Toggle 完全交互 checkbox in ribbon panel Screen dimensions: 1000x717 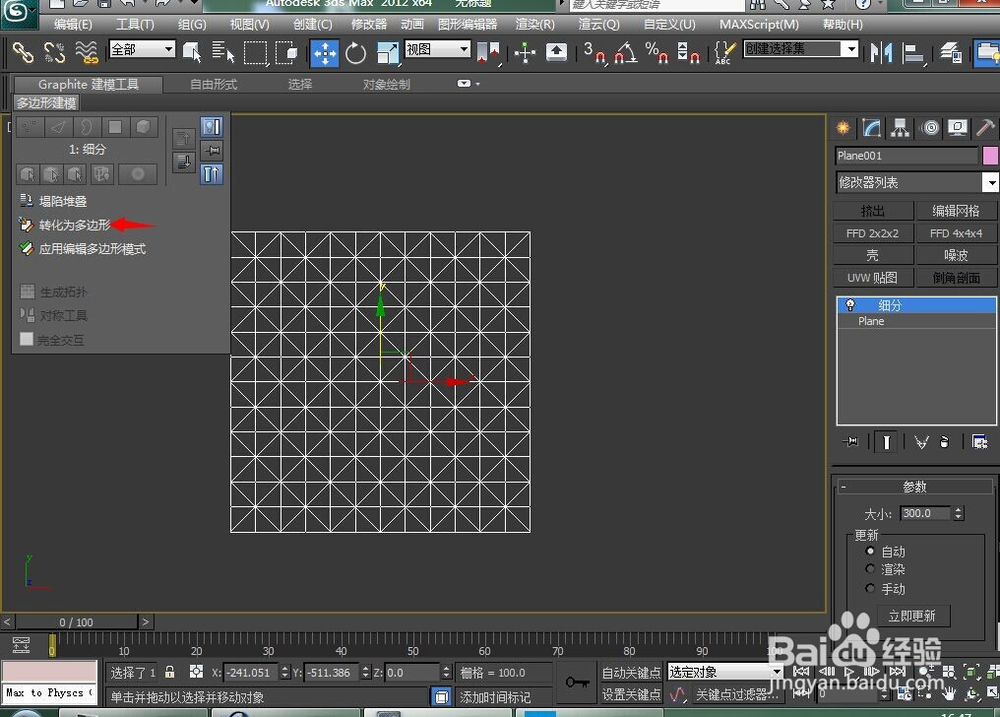26,339
